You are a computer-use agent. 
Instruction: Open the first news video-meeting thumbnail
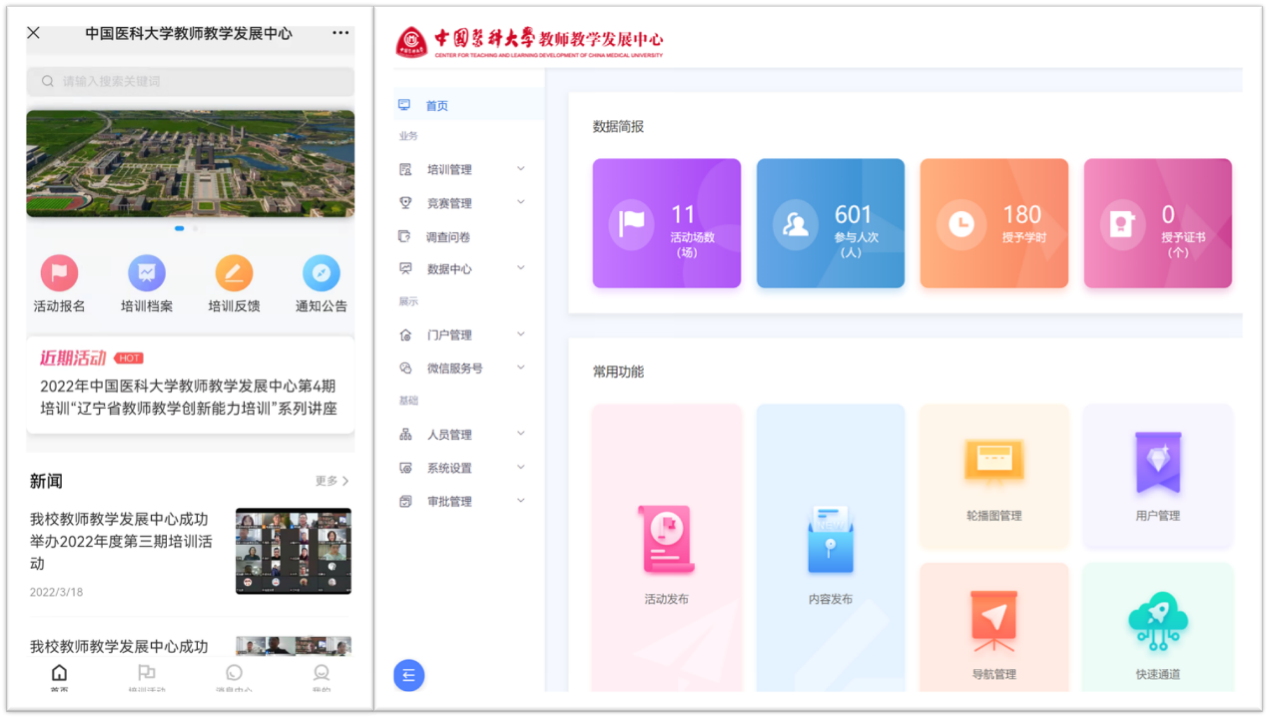293,551
